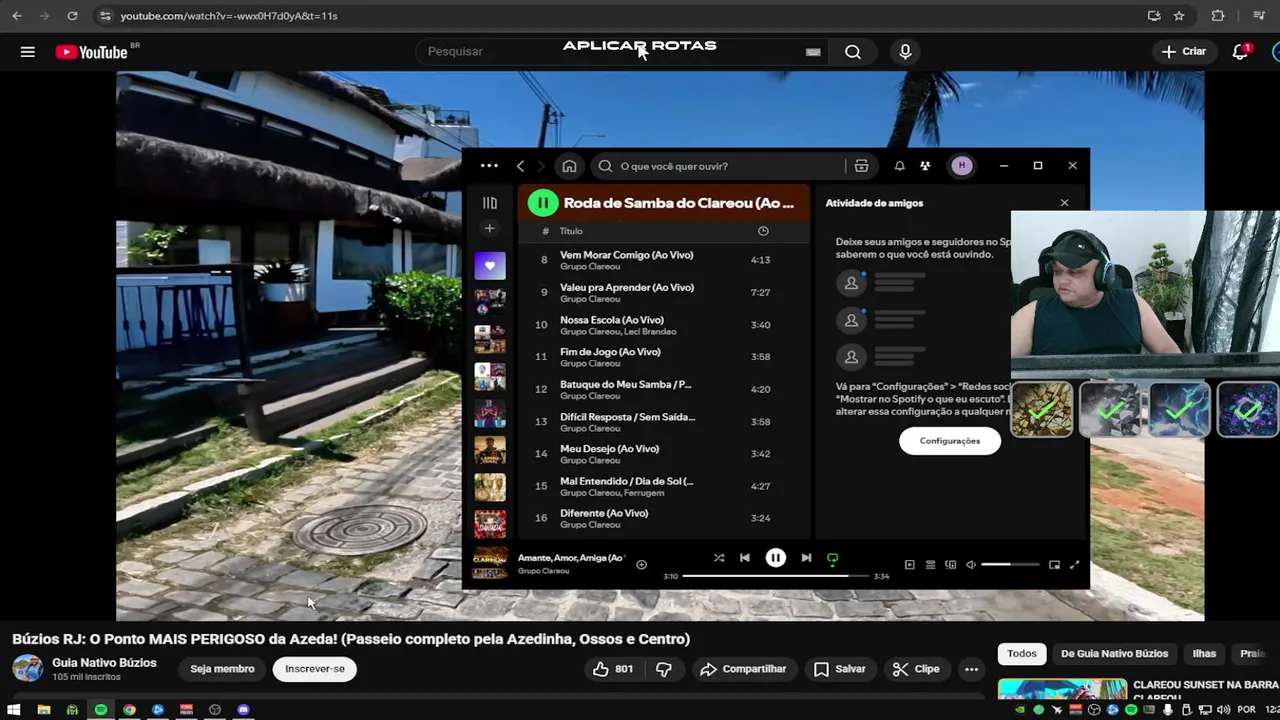Like the video with 801 likes
Image resolution: width=1280 pixels, height=720 pixels.
(x=612, y=669)
